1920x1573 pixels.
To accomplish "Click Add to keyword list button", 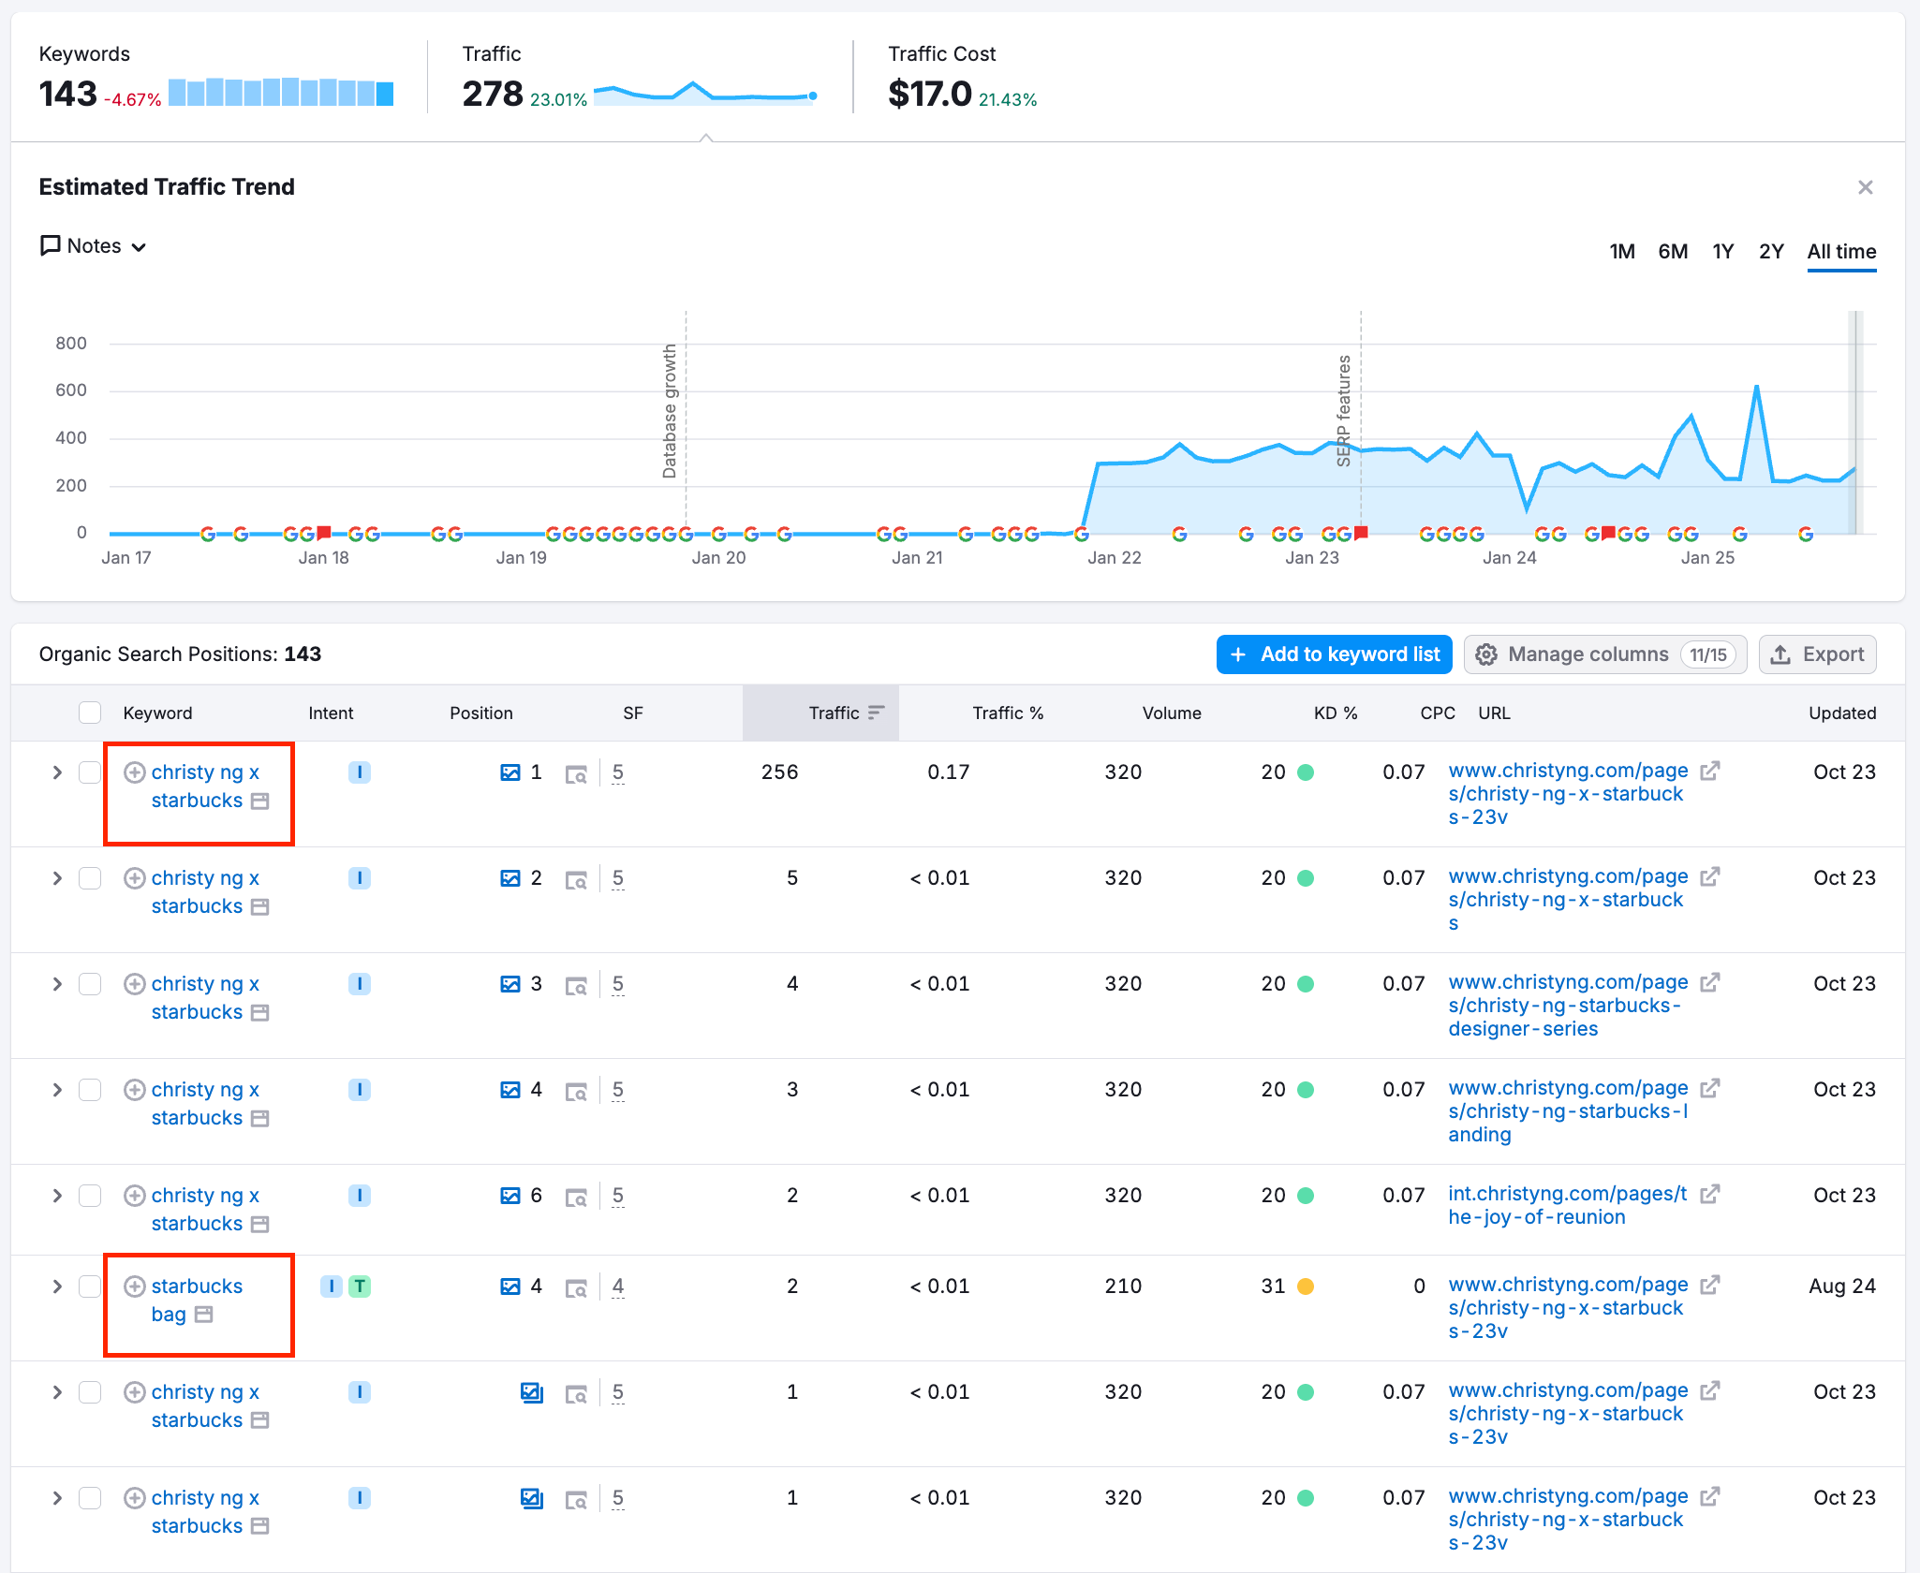I will click(1334, 654).
